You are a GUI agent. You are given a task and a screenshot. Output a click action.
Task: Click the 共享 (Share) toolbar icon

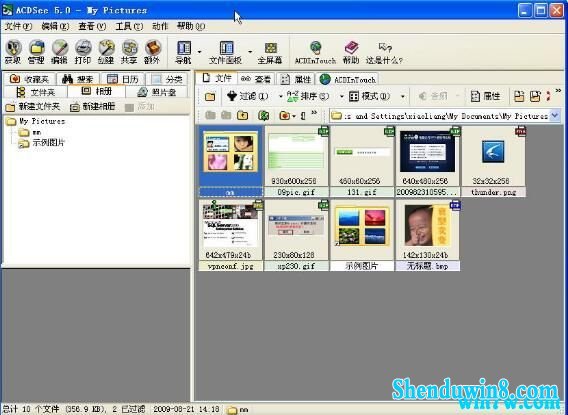129,52
